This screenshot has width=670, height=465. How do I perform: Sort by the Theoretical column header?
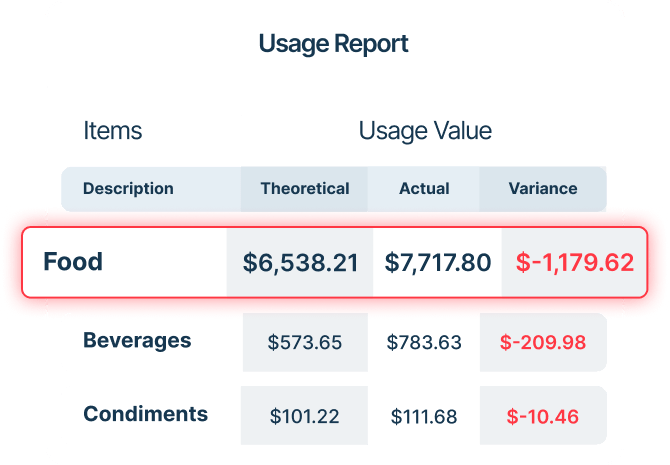coord(305,188)
